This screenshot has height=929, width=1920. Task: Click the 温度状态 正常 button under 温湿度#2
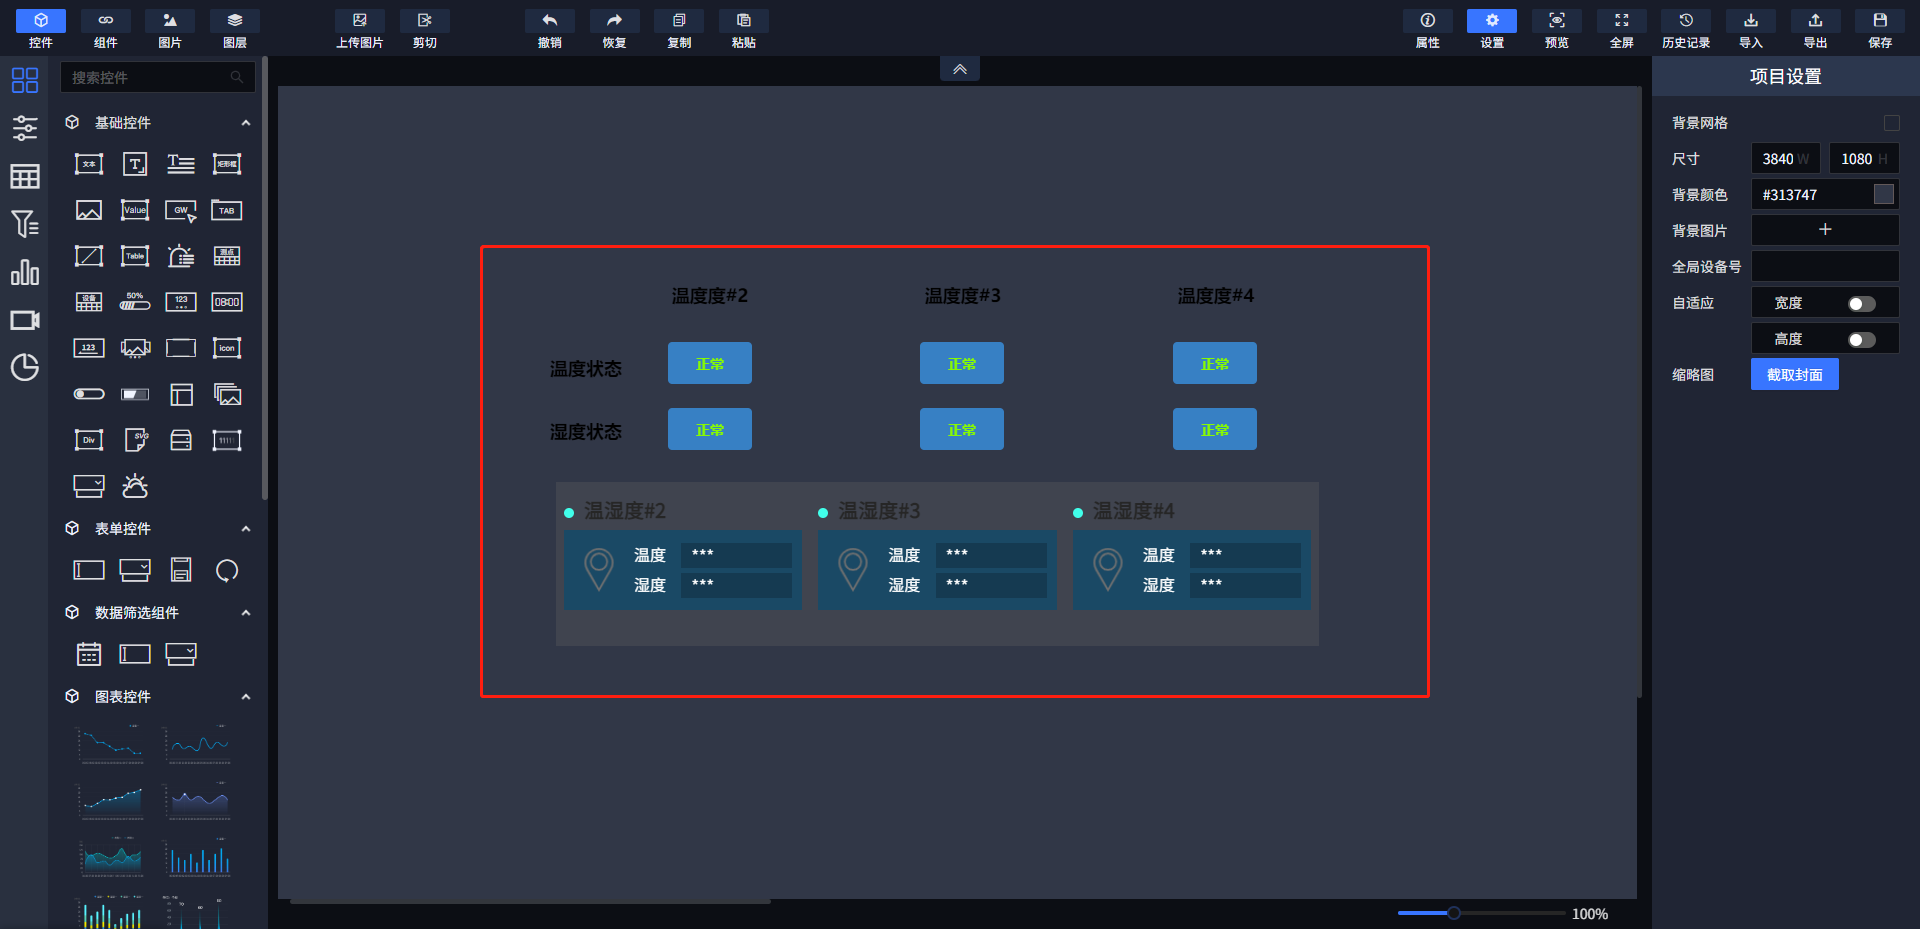pos(709,364)
